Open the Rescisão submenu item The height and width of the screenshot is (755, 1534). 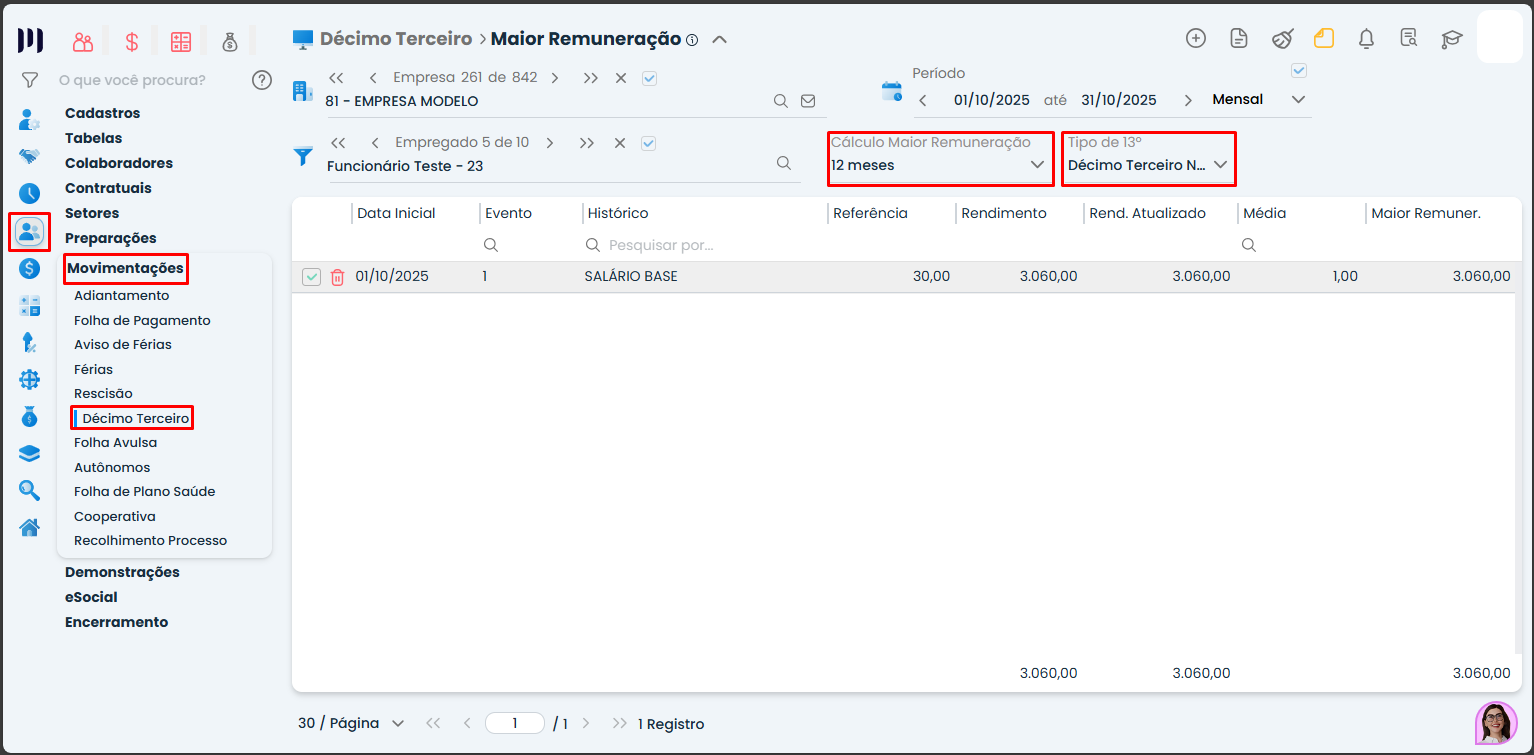(103, 394)
